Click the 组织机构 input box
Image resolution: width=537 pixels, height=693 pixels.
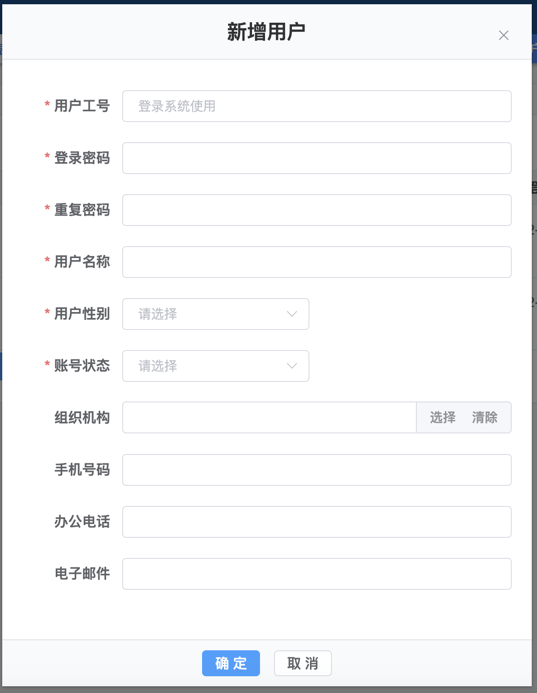point(269,418)
